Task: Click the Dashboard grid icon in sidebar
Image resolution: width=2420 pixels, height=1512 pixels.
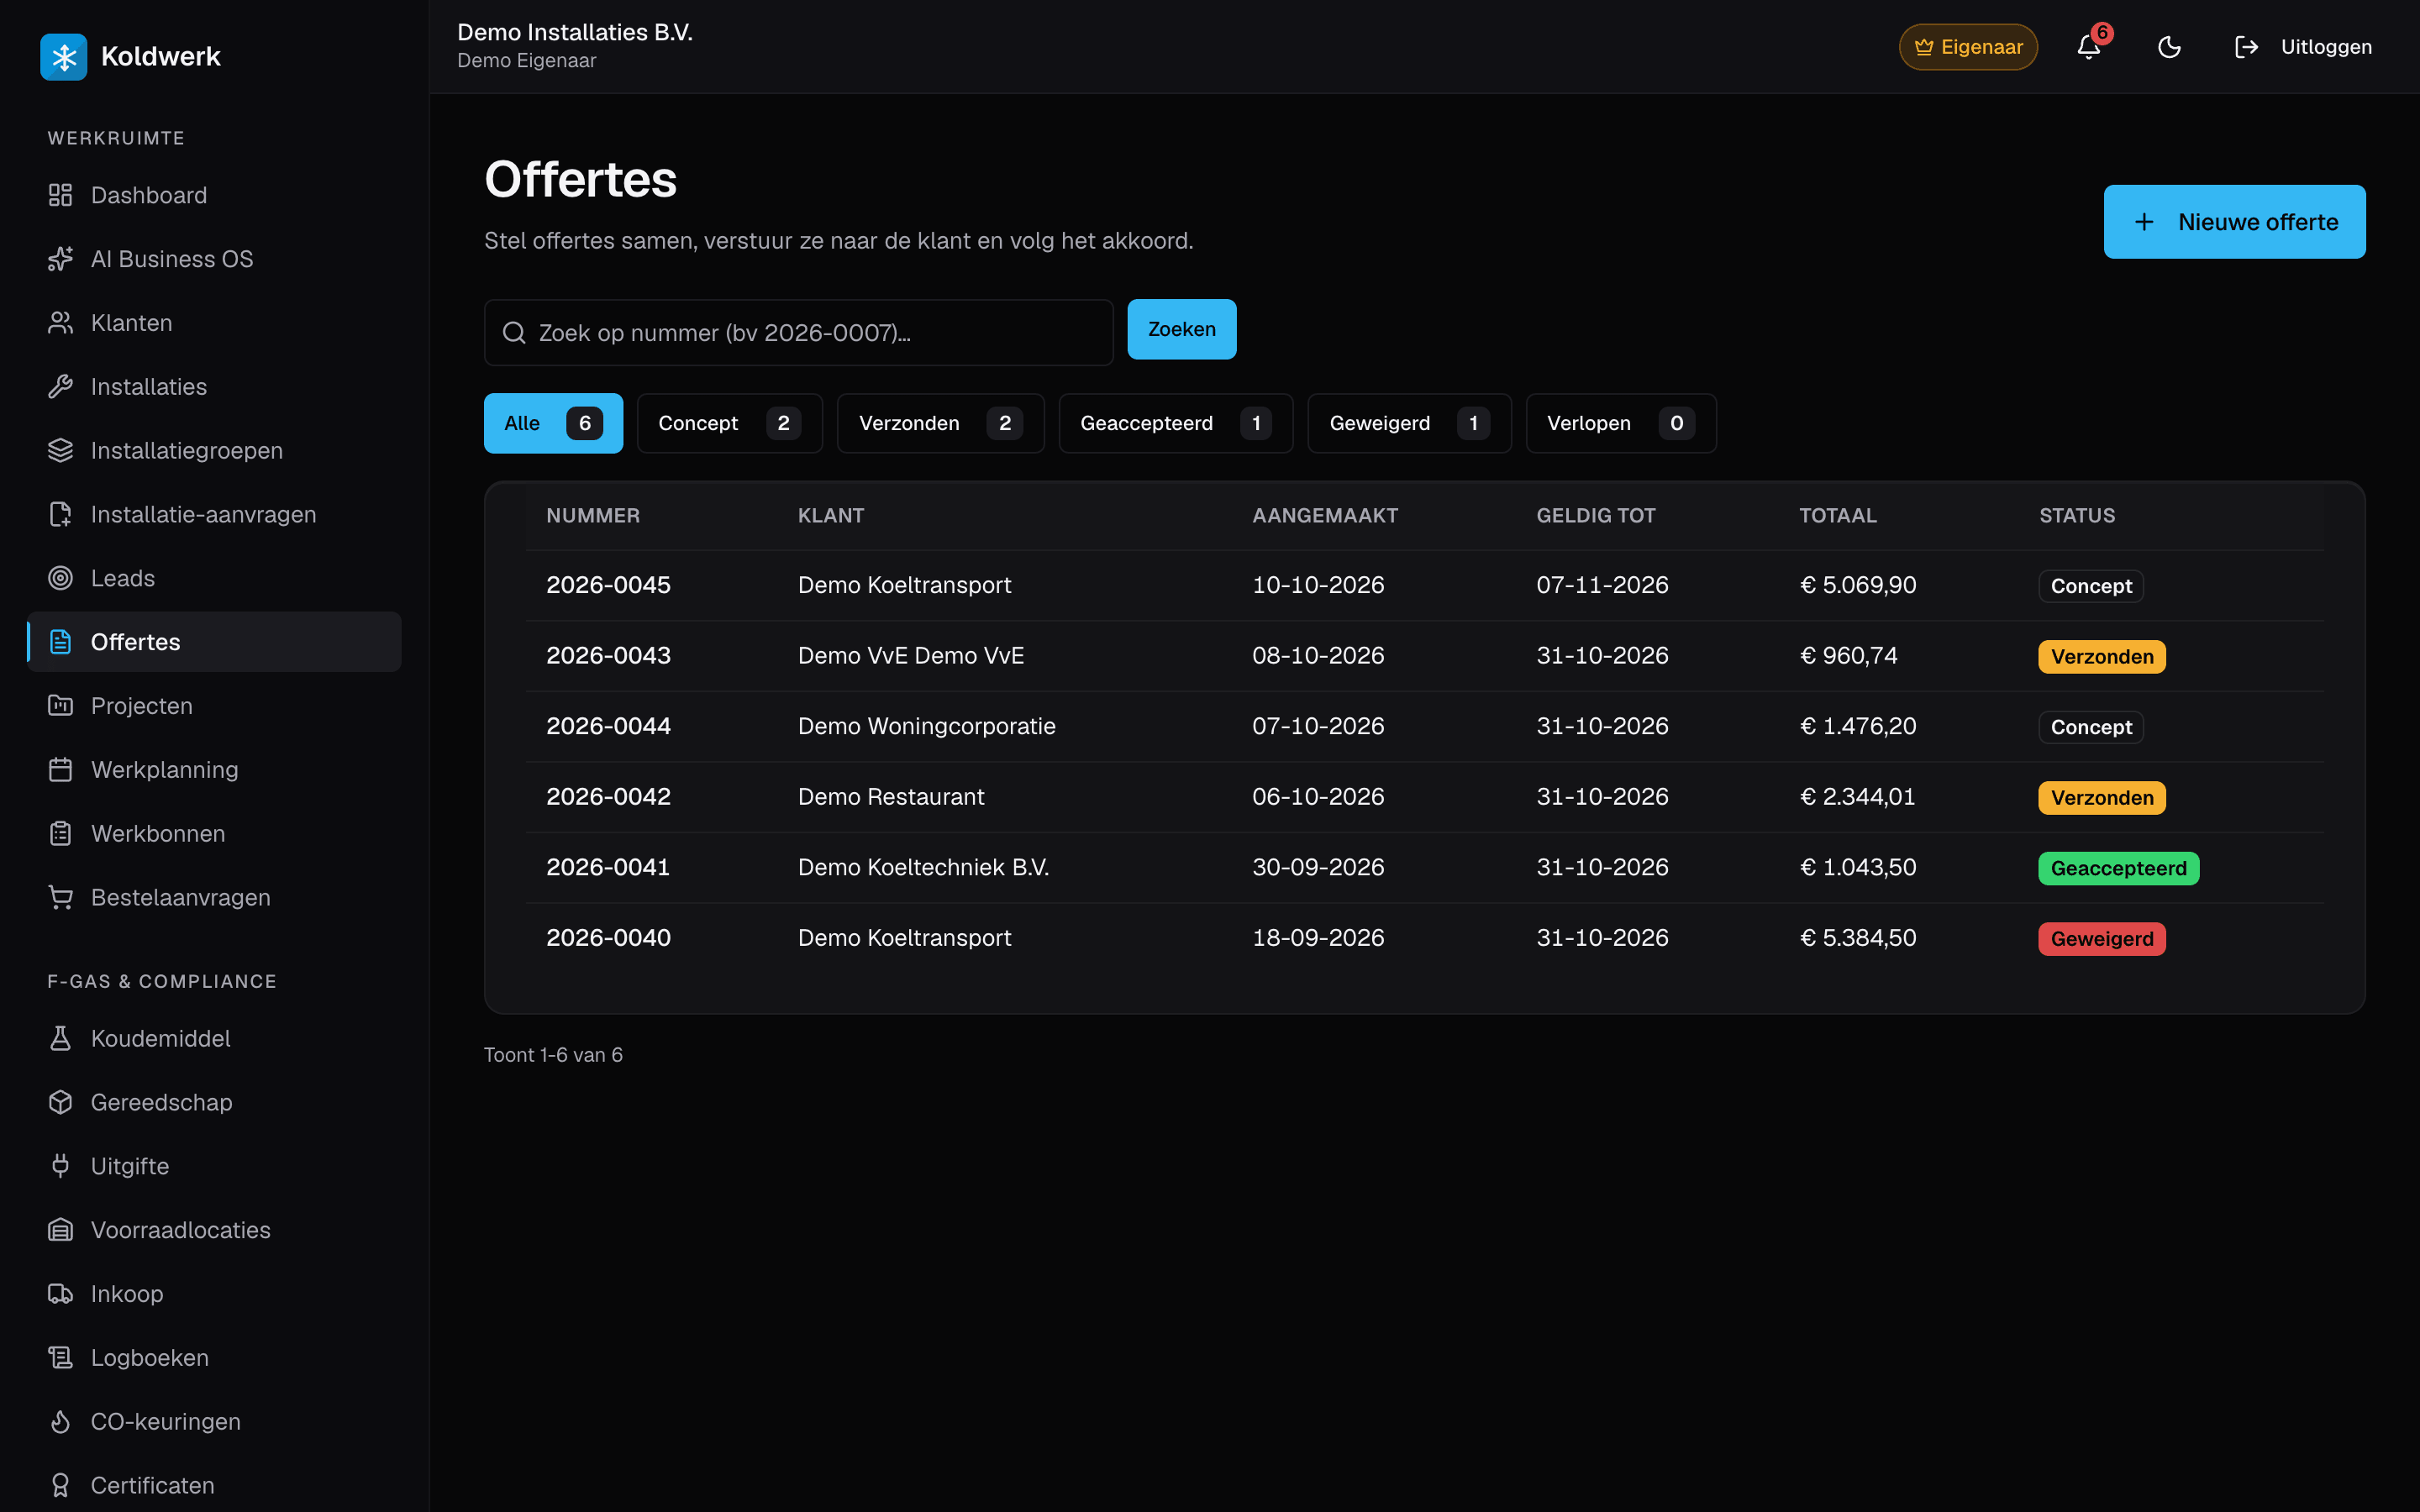Action: tap(61, 195)
